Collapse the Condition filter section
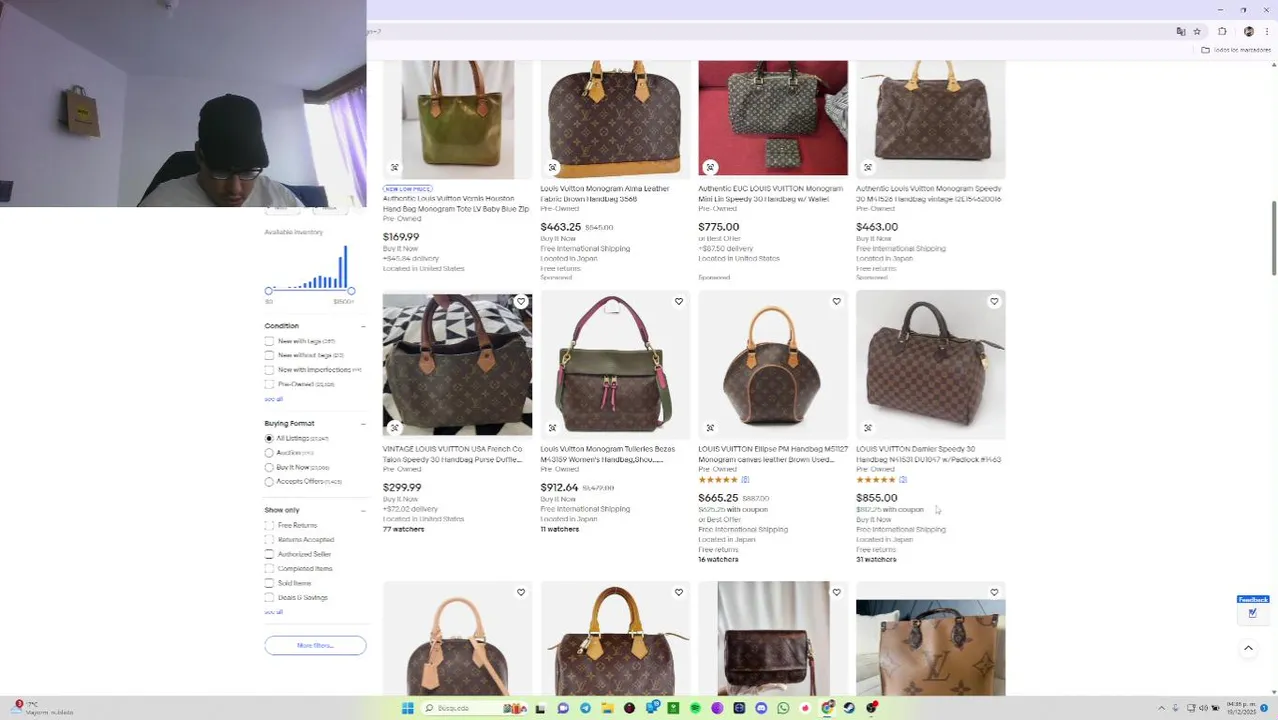1278x720 pixels. pyautogui.click(x=362, y=326)
